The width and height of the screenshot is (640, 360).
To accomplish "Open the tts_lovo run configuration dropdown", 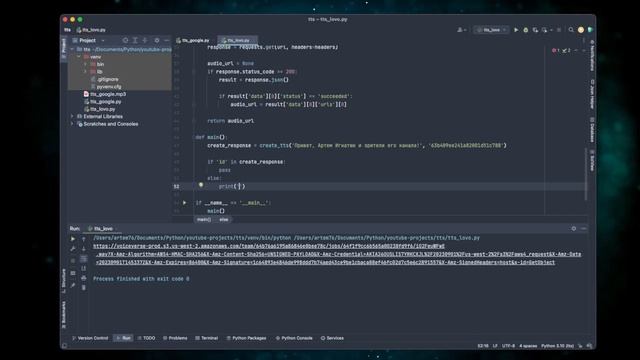I will click(491, 30).
